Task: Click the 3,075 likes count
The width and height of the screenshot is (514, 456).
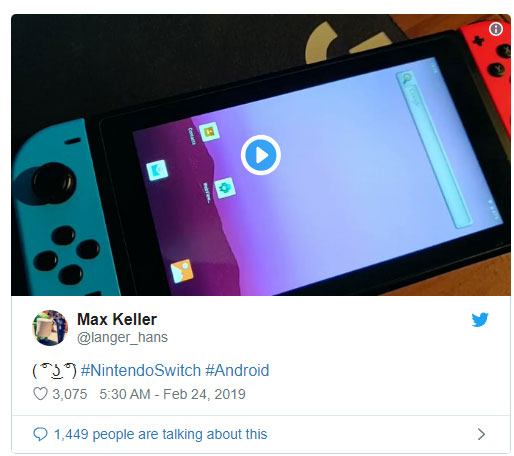Action: click(x=70, y=394)
